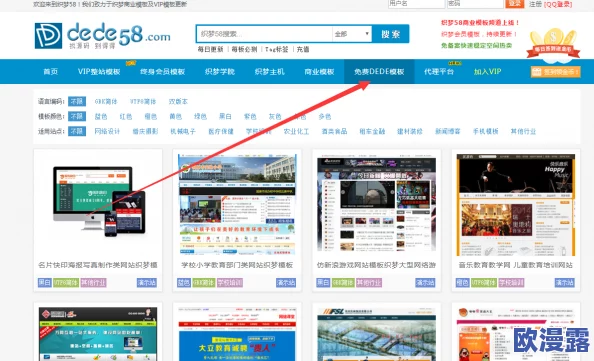Viewport: 594px width, 361px height.
Task: Open the 代理平台 menu item
Action: (439, 72)
